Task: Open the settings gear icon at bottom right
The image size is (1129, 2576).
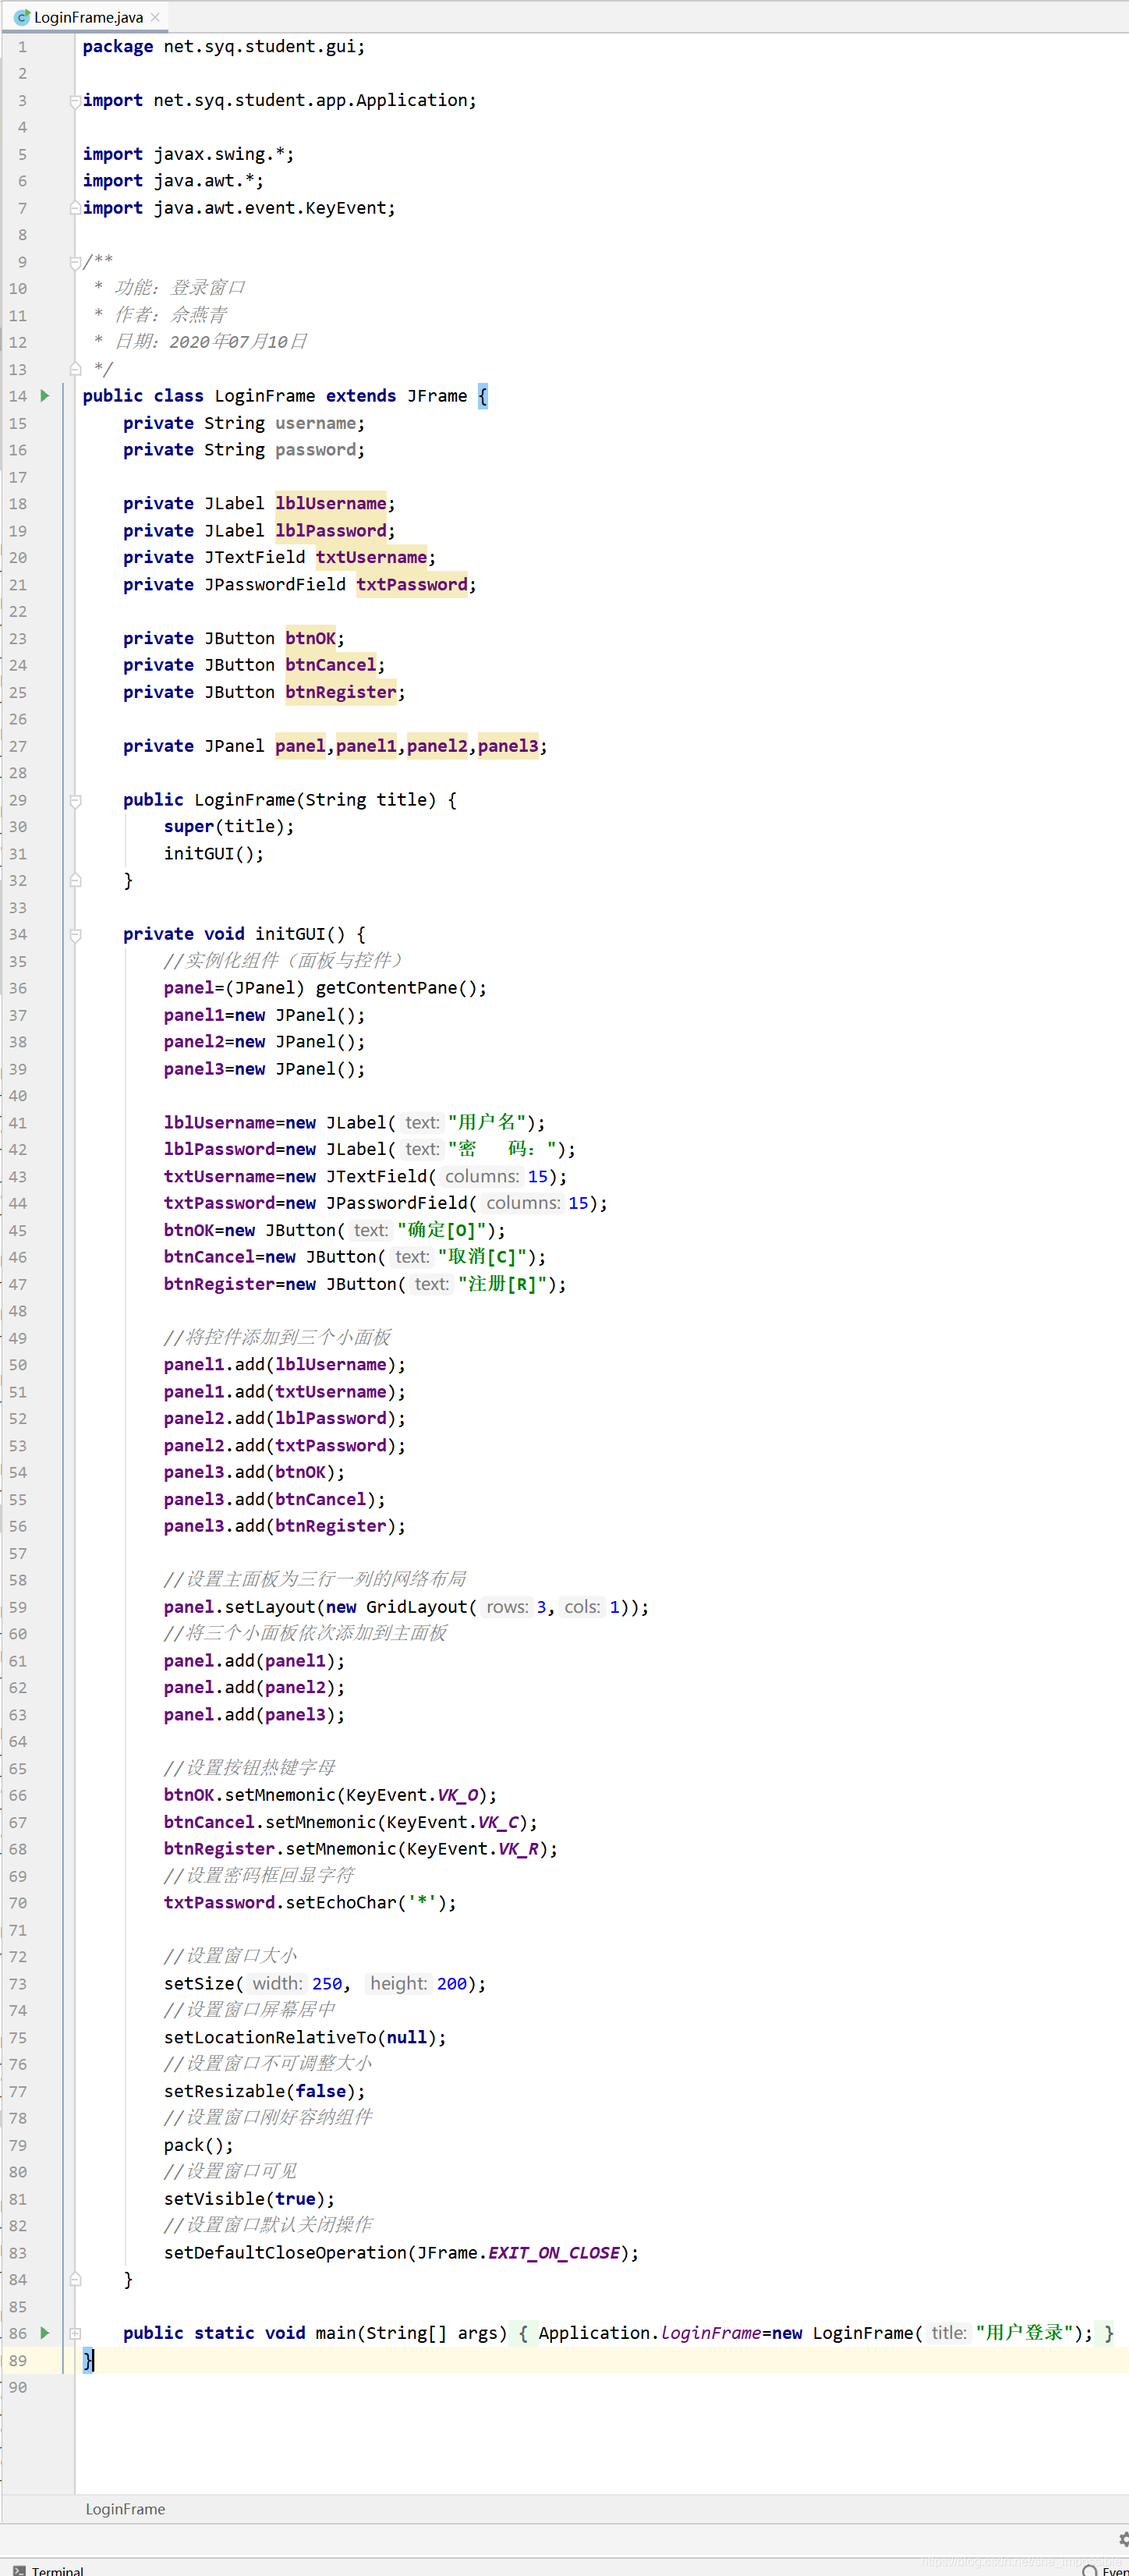Action: (1124, 2538)
